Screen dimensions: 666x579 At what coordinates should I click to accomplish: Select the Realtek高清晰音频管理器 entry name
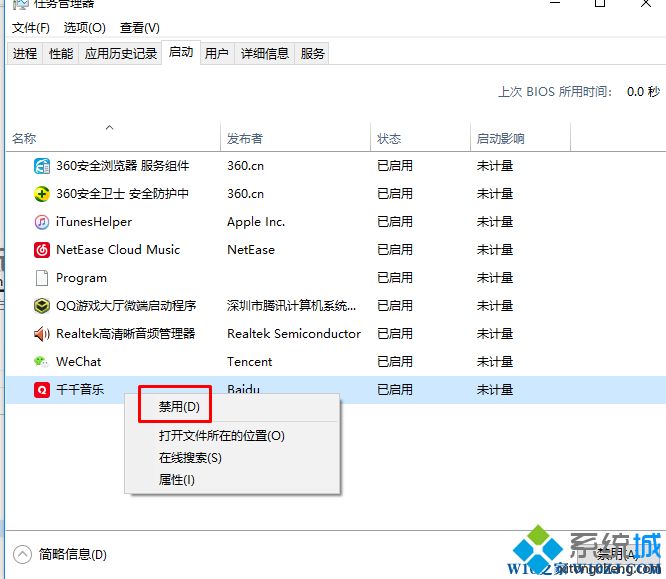(126, 333)
